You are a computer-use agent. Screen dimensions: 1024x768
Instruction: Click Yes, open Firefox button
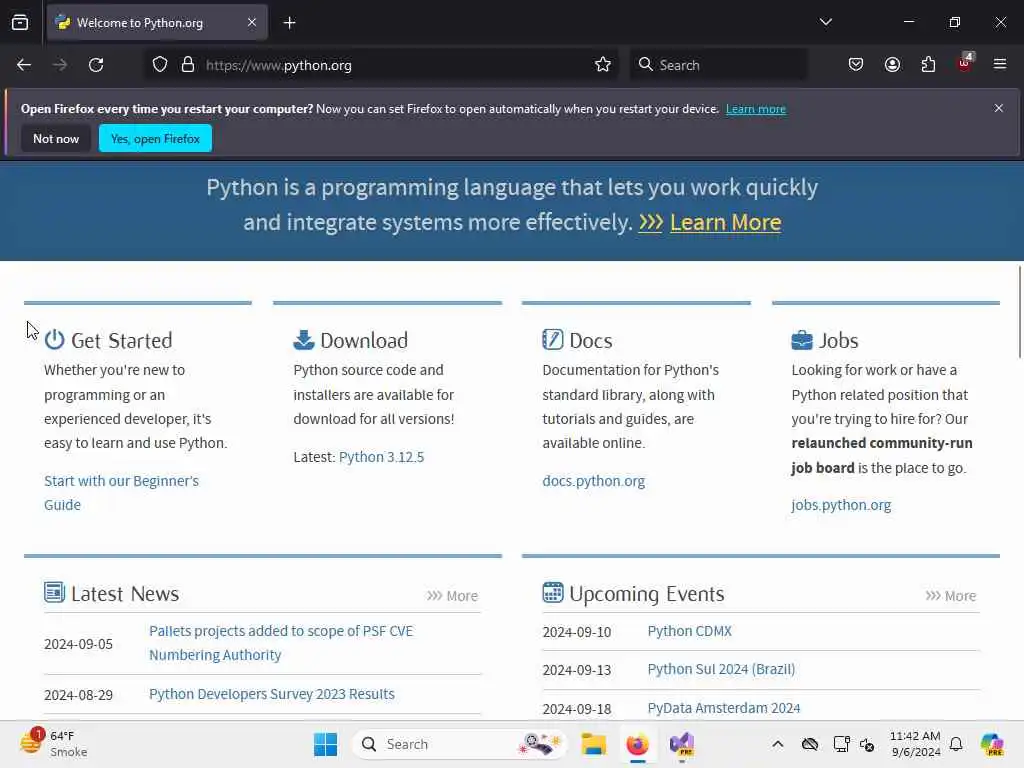coord(155,138)
